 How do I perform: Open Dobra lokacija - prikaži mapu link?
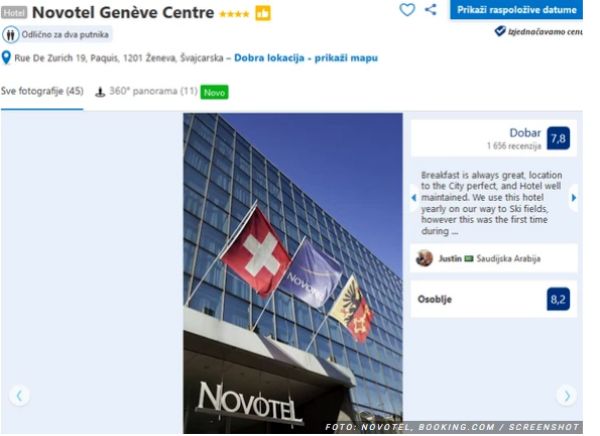[x=306, y=58]
